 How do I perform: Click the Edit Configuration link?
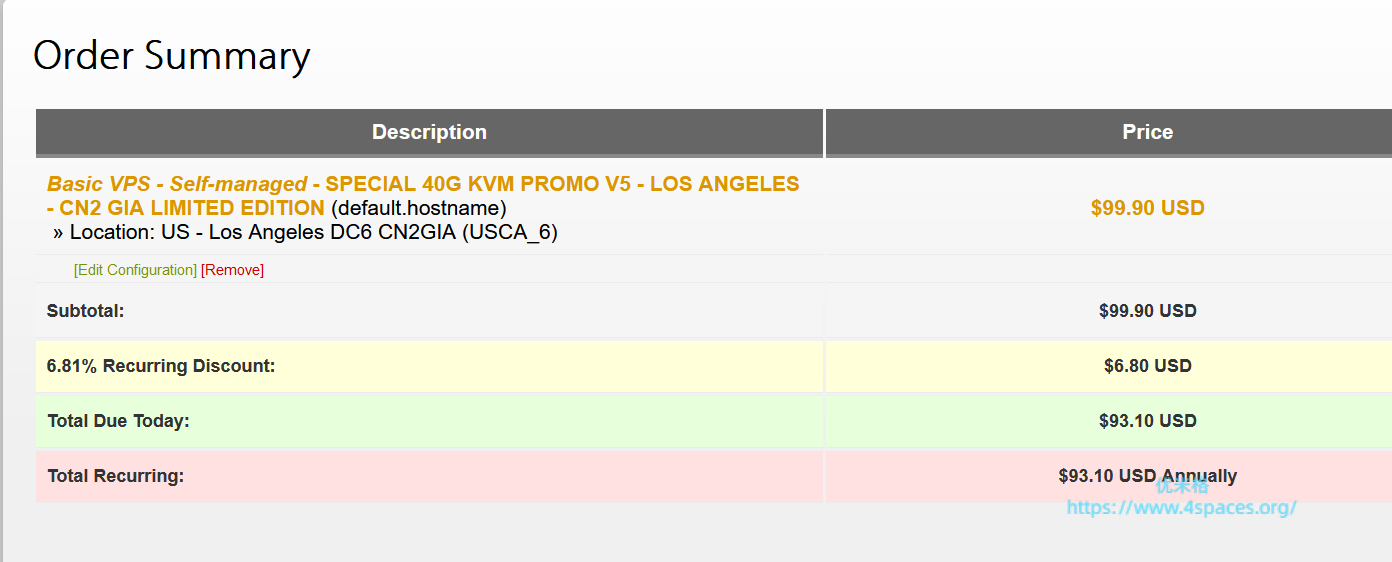tap(135, 270)
